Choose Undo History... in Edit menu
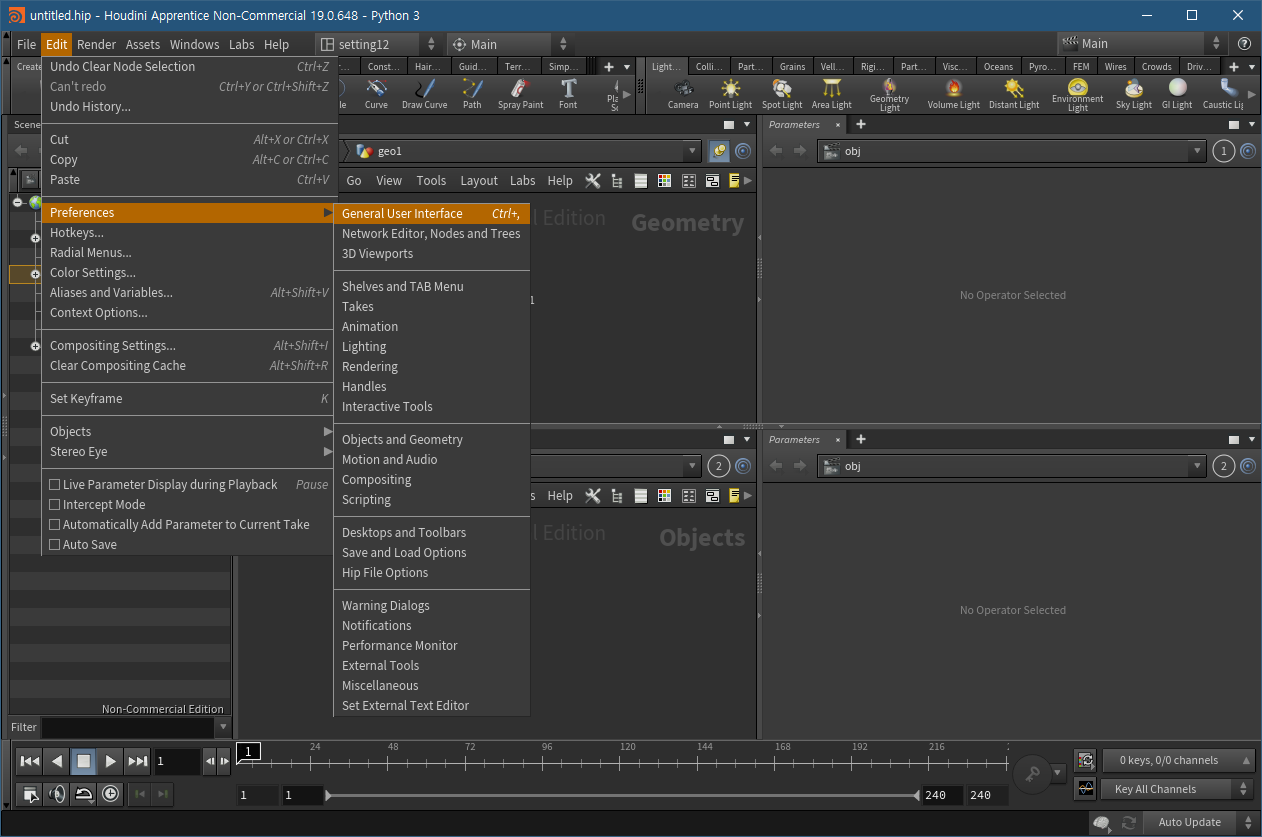Screen dimensions: 1262x837 [x=187, y=107]
